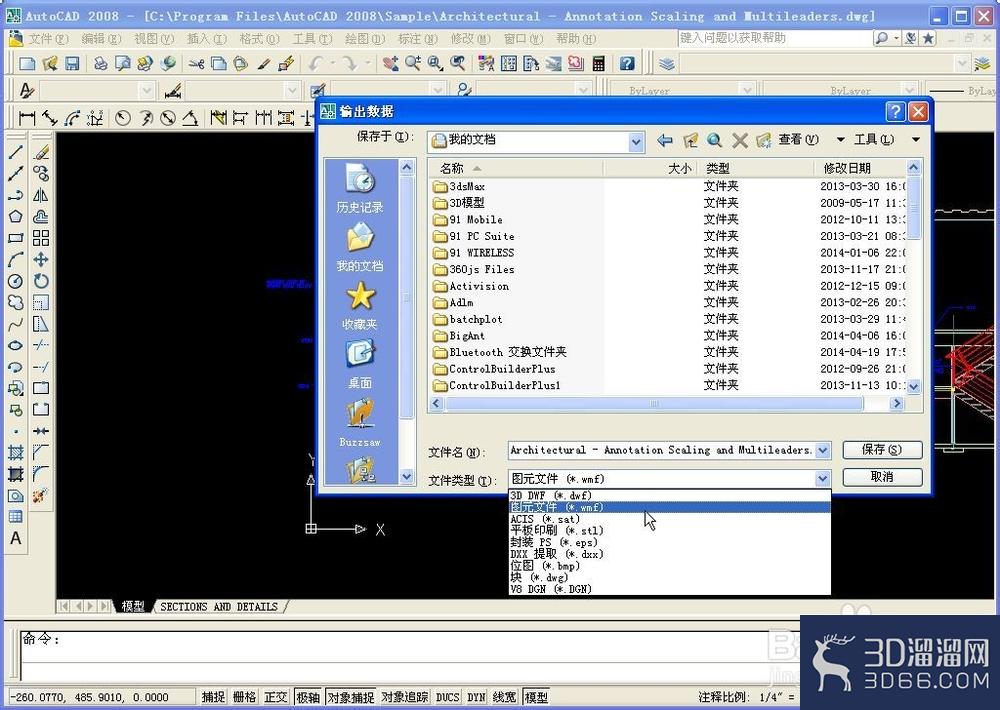Open Desktop (桌面) in the places sidebar

tap(360, 364)
